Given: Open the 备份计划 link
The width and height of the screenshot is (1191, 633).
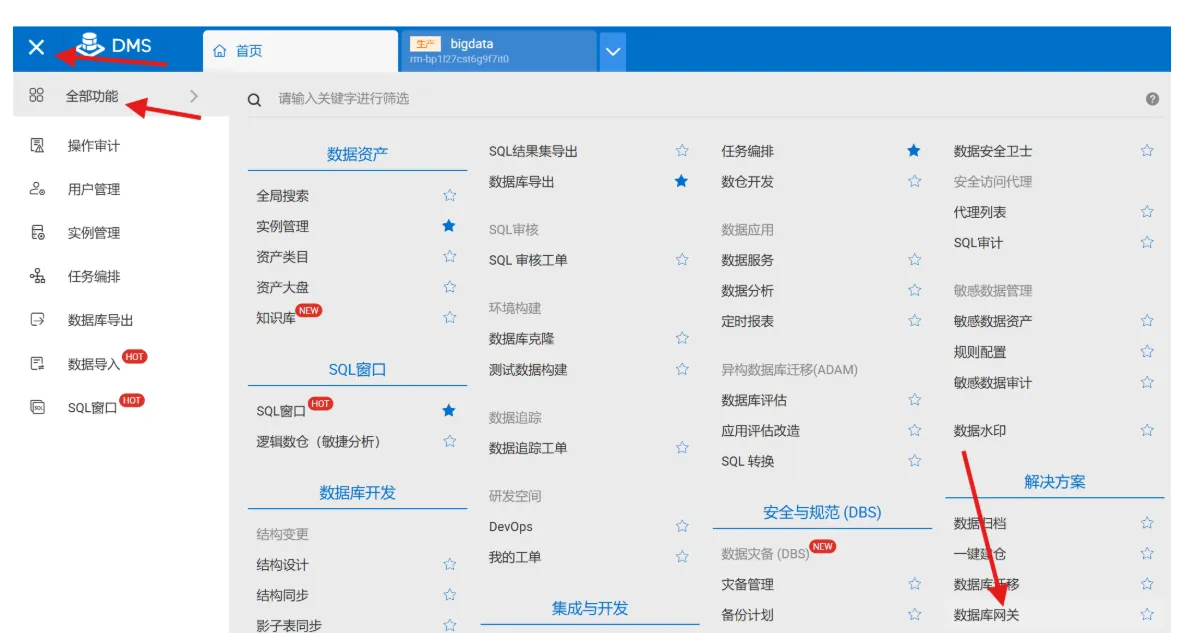Looking at the screenshot, I should coord(747,615).
